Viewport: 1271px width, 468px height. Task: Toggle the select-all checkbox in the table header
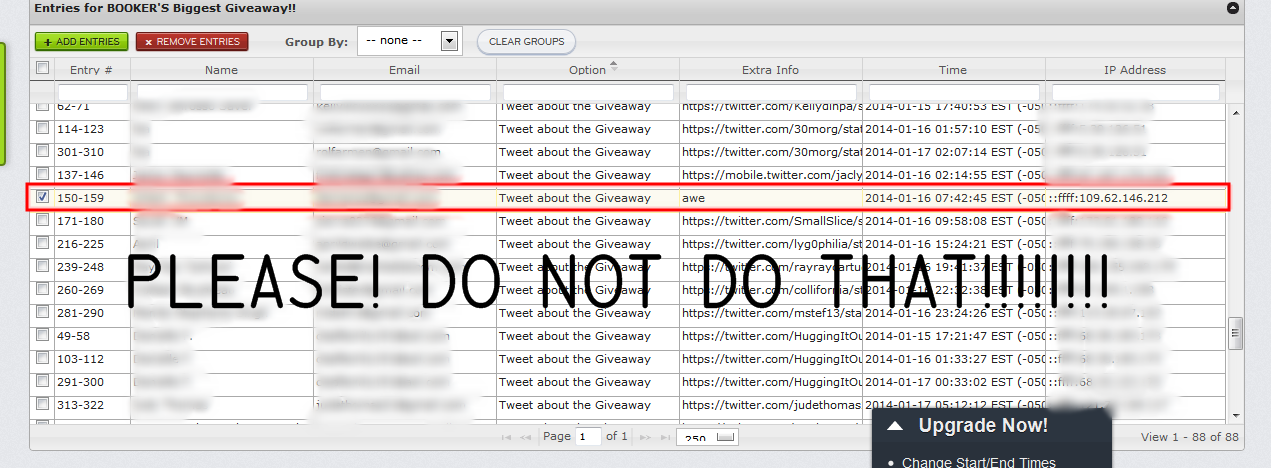point(42,68)
